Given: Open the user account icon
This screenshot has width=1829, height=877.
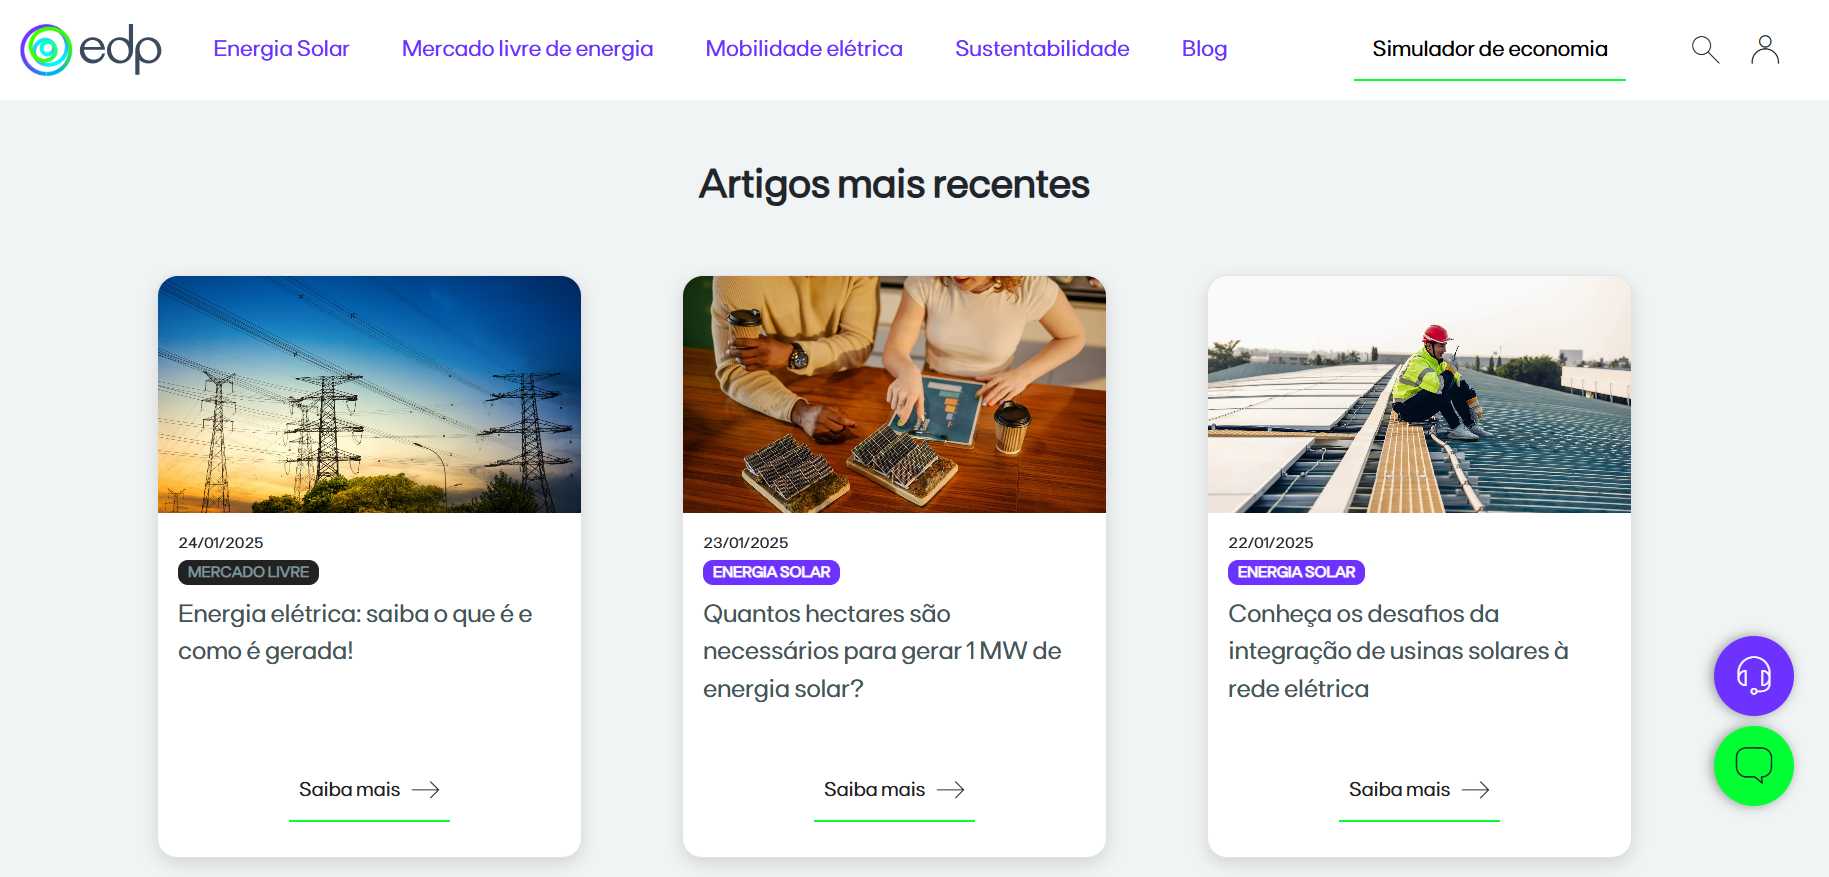Looking at the screenshot, I should [x=1765, y=49].
